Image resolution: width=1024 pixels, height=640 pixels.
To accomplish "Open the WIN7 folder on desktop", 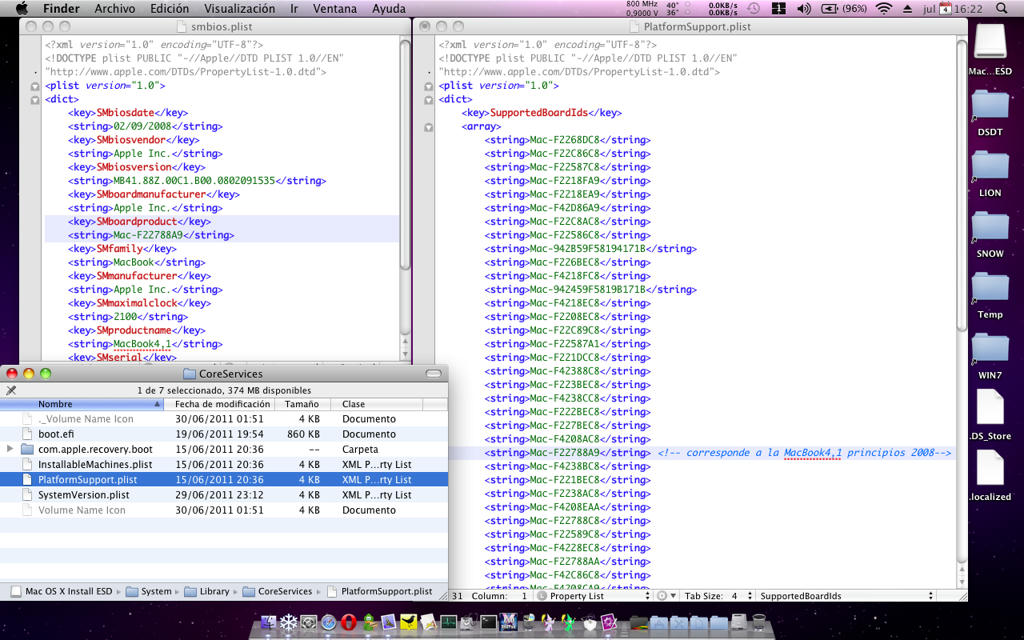I will click(x=990, y=357).
